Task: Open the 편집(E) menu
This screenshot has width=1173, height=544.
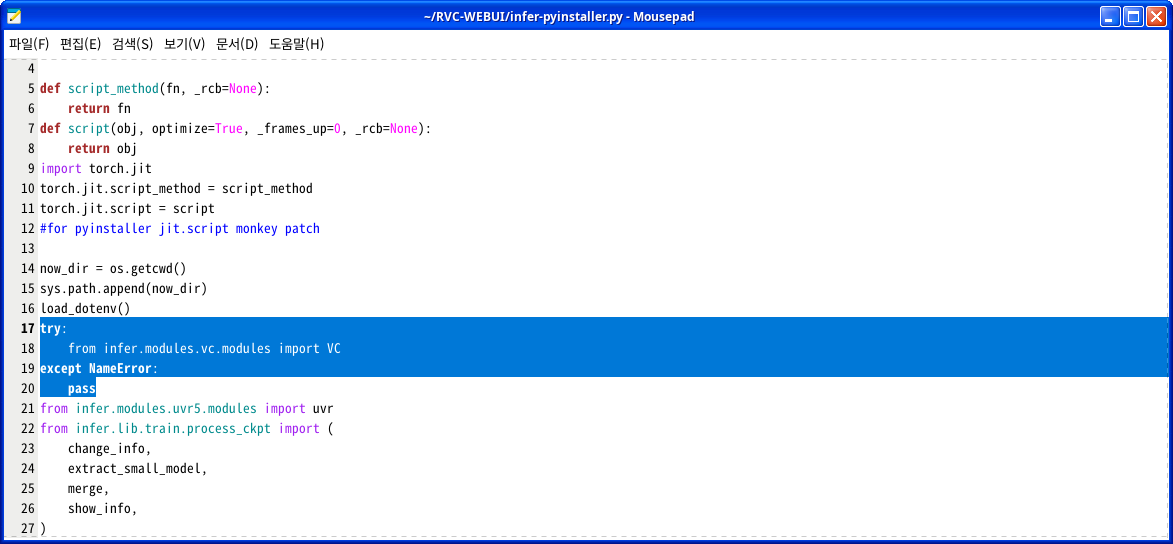Action: tap(81, 44)
